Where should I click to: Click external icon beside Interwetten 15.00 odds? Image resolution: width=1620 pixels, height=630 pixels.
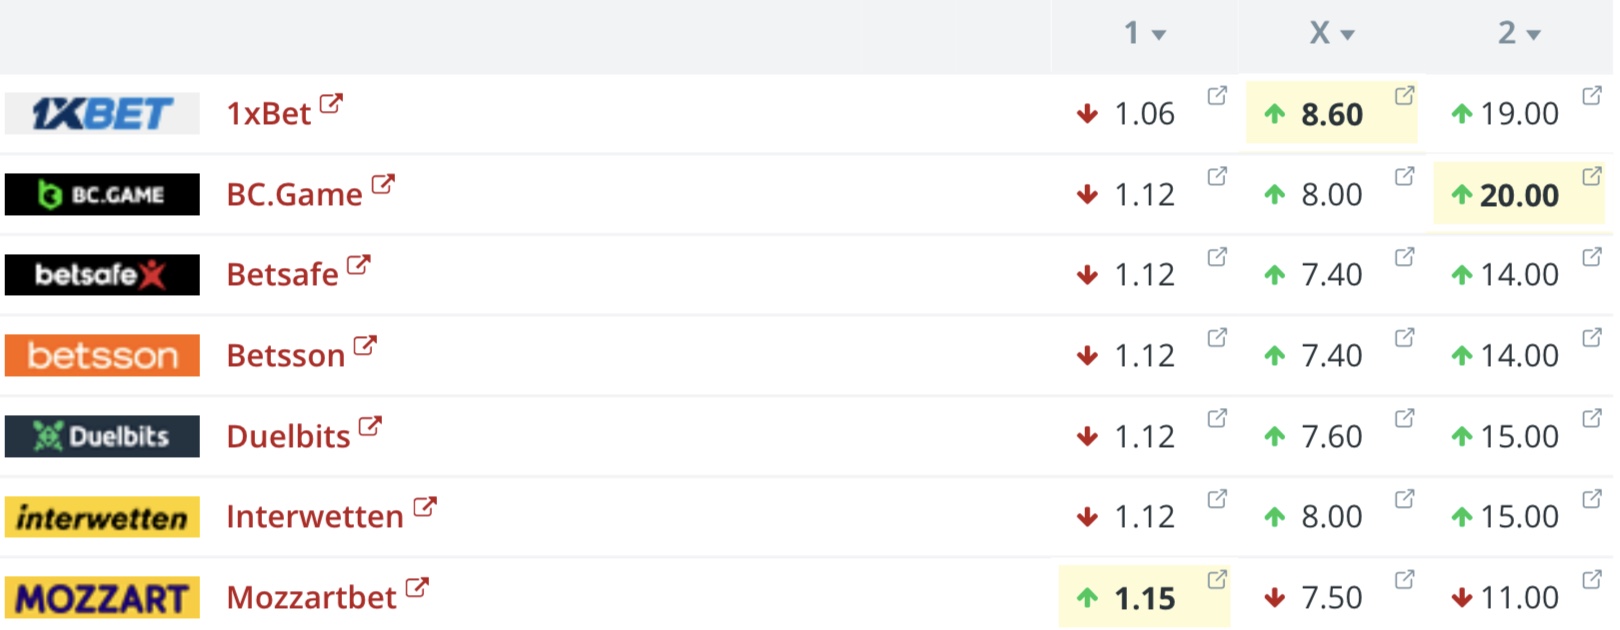coord(1591,498)
